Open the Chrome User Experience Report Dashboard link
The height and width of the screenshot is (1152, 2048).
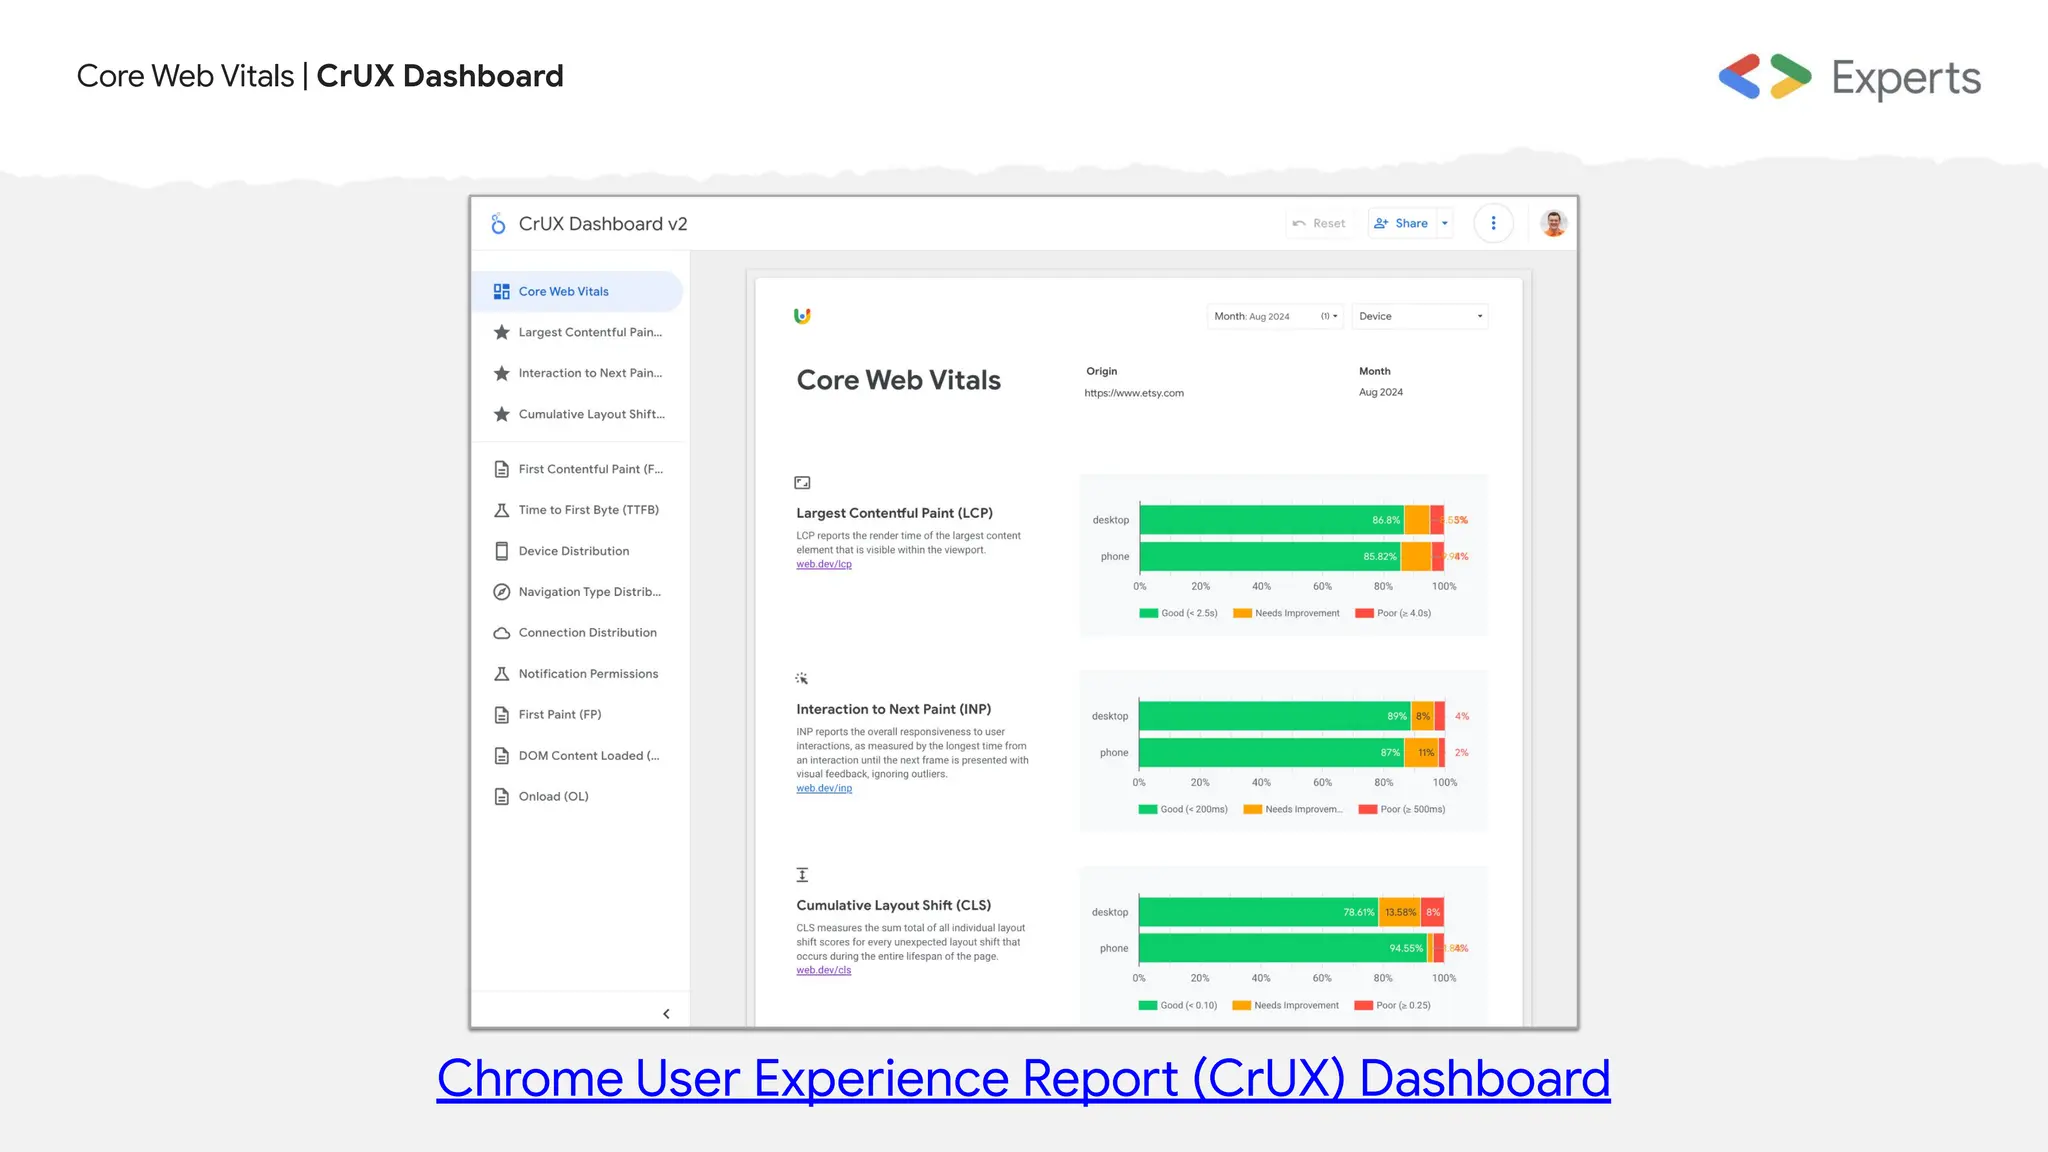[1023, 1079]
